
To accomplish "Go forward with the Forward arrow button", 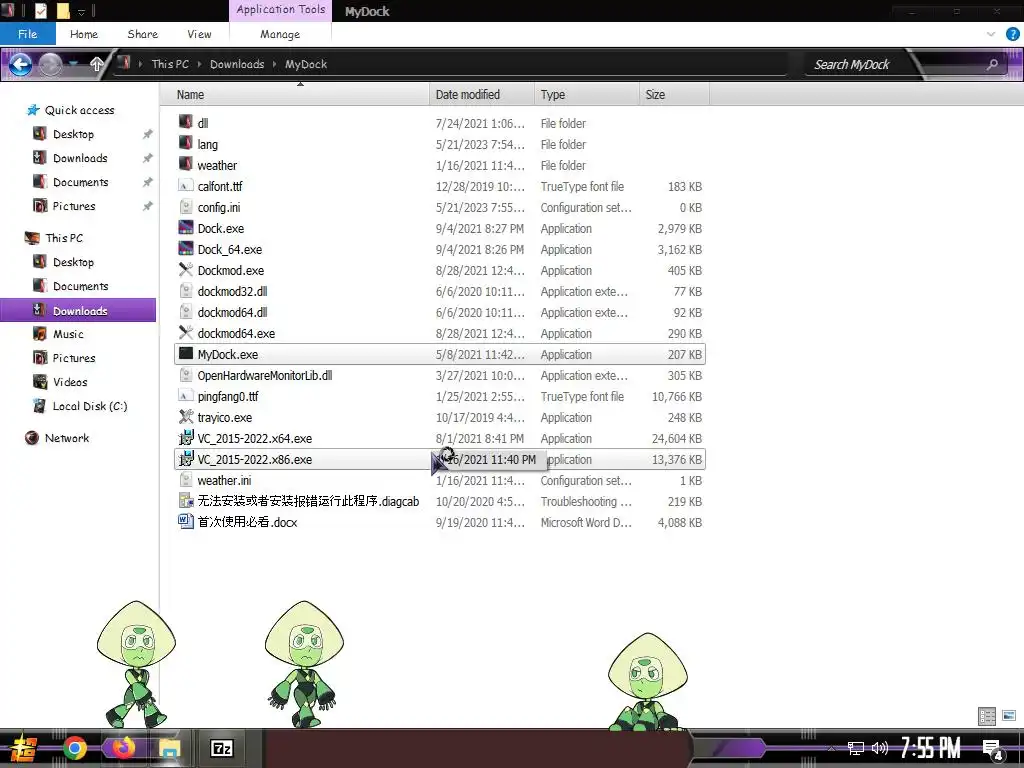I will 51,64.
